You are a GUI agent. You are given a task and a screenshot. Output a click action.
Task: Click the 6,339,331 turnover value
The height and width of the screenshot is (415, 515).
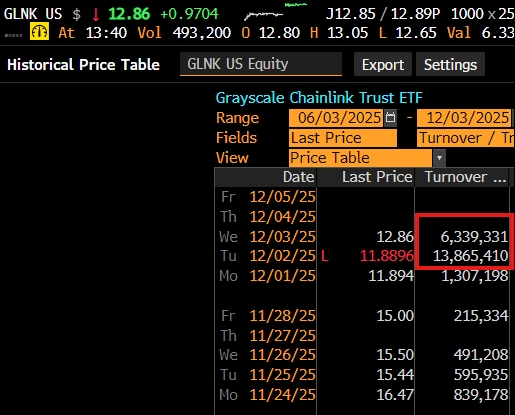(474, 237)
